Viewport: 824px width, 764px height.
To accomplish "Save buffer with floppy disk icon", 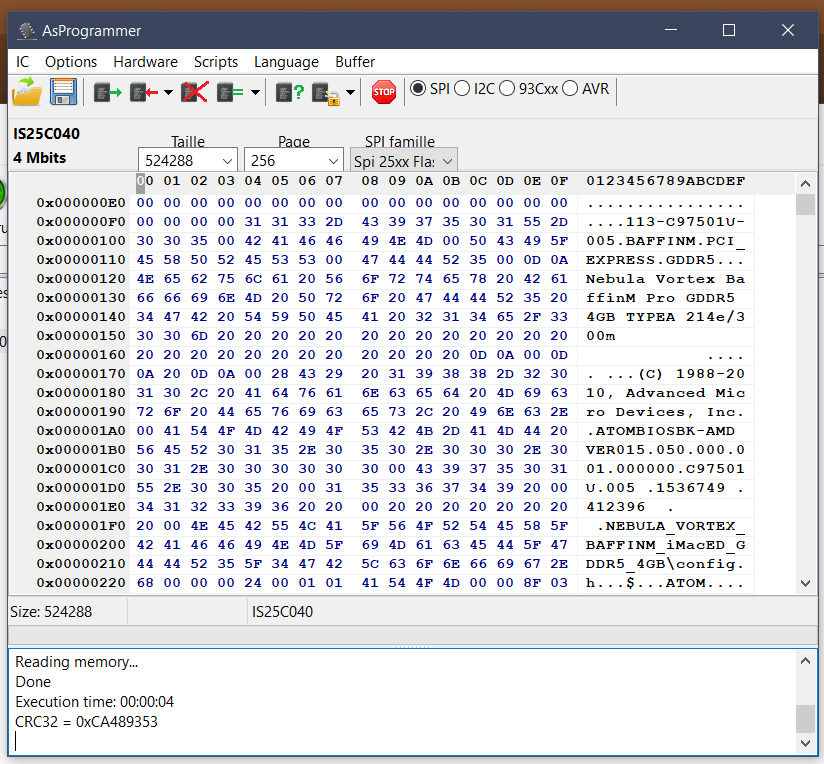I will click(64, 92).
